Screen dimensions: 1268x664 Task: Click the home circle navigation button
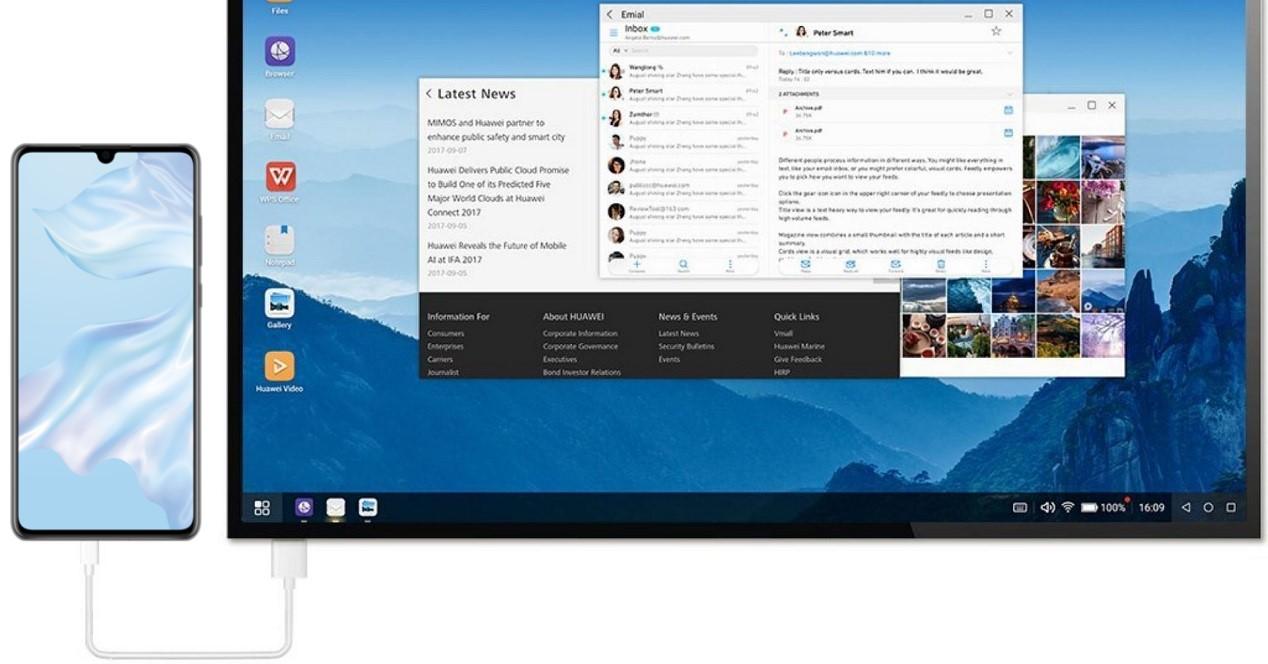coord(1208,508)
